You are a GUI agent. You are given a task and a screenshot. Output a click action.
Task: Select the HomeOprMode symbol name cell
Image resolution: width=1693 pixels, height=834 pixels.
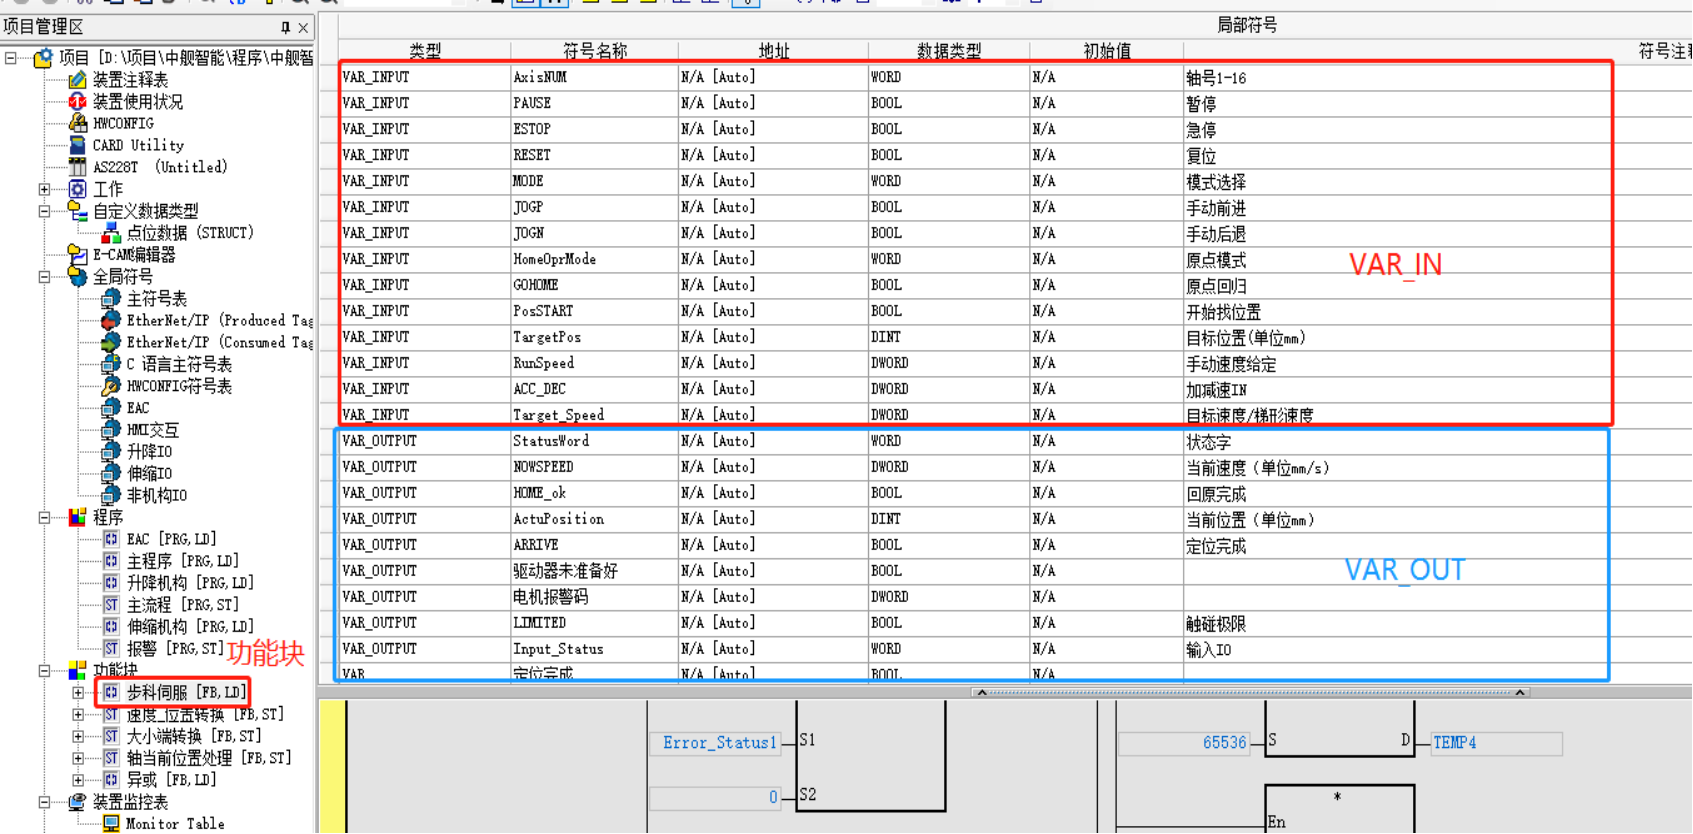click(x=595, y=259)
